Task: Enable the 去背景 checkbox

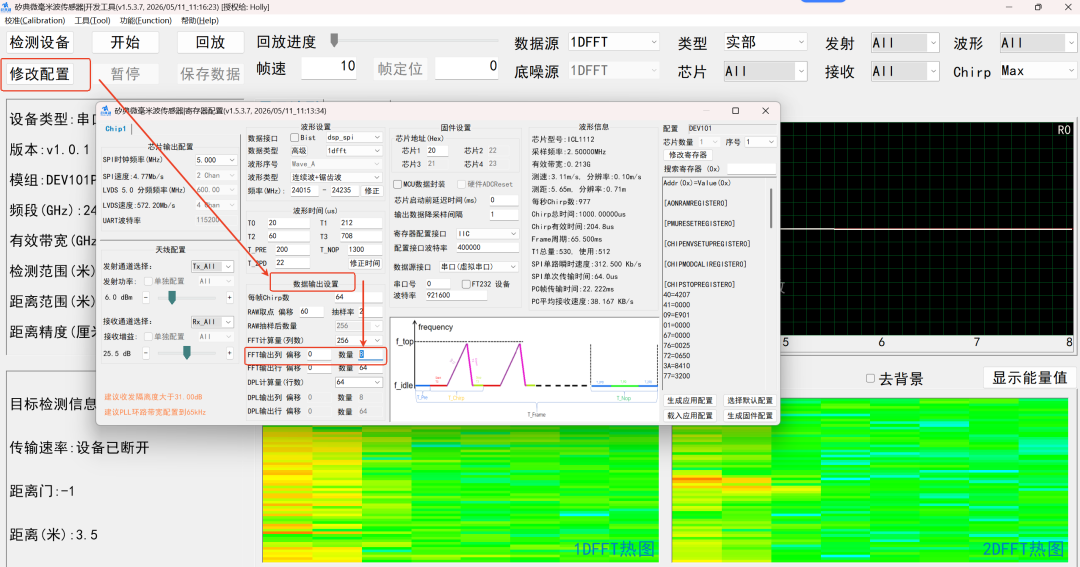Action: pos(871,378)
